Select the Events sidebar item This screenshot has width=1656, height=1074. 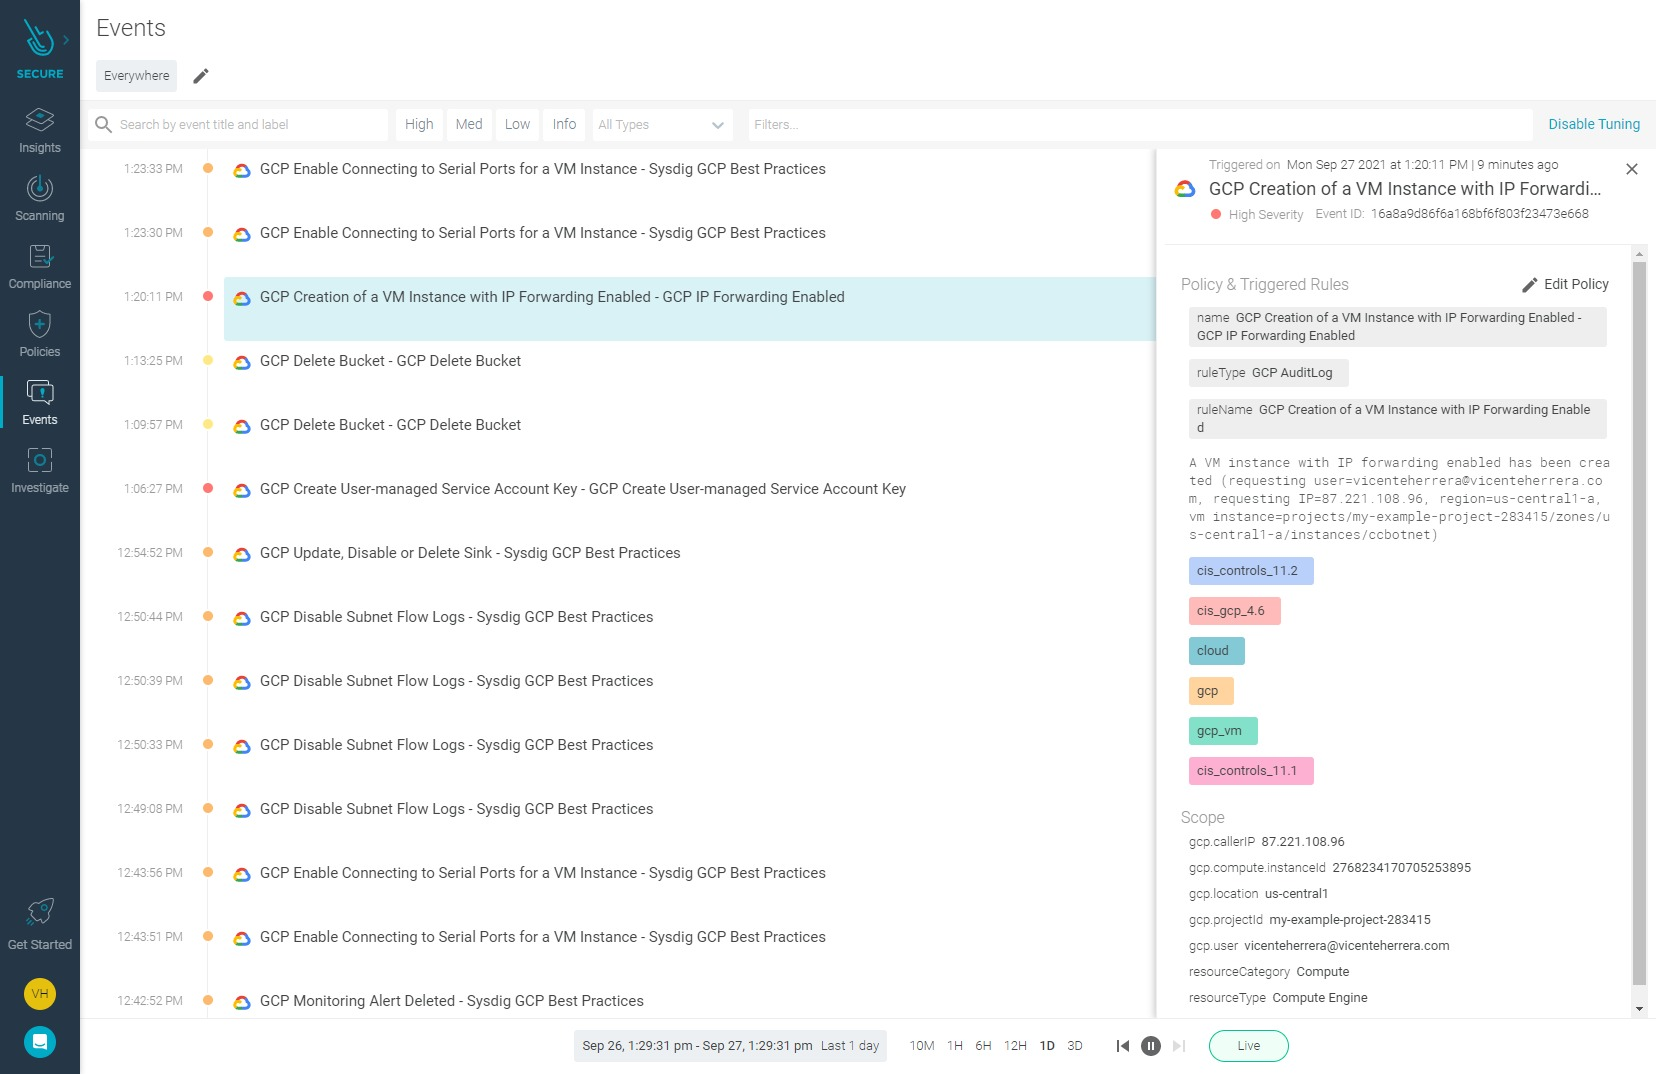point(40,403)
